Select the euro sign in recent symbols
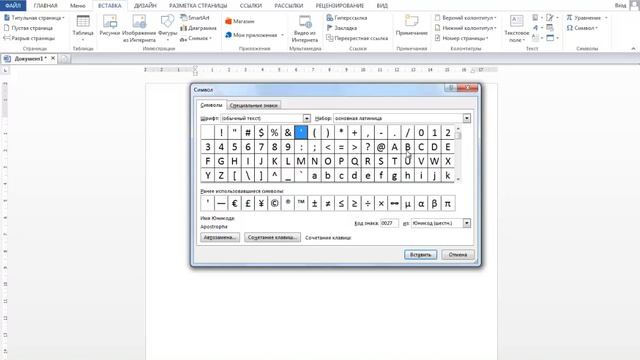This screenshot has width=640, height=360. 234,203
